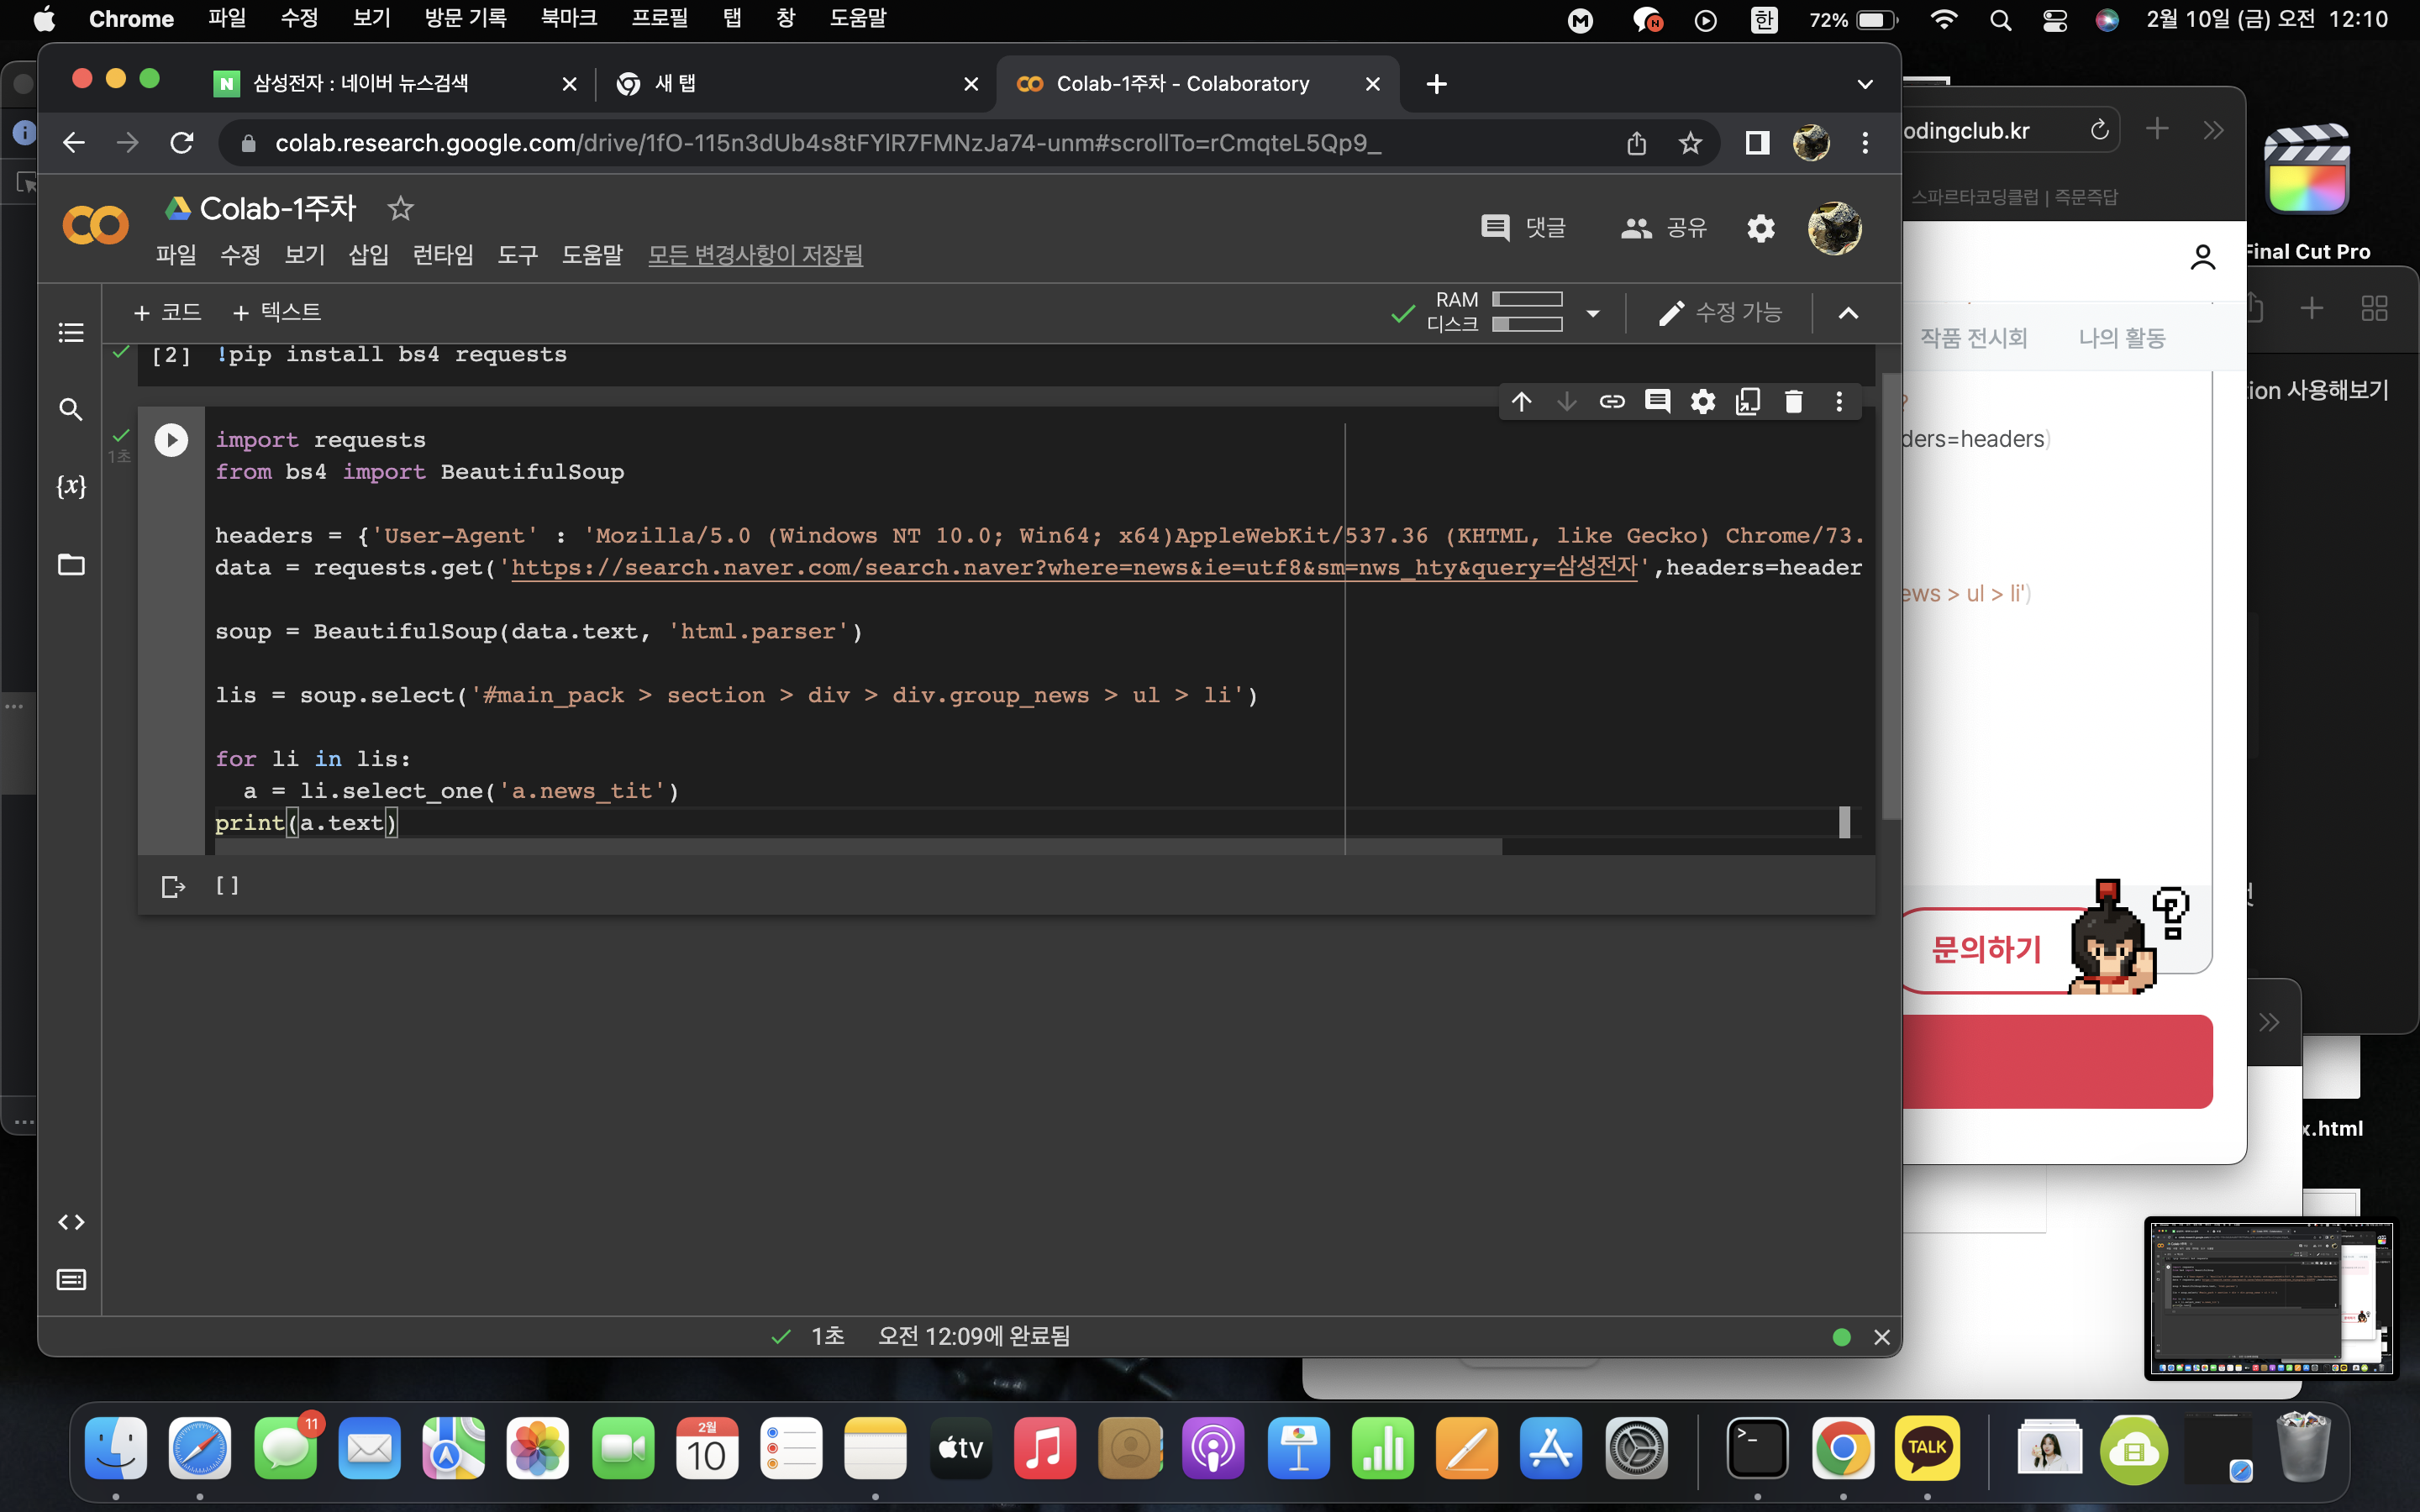Click the RAM usage bar
Viewport: 2420px width, 1512px height.
[x=1527, y=299]
